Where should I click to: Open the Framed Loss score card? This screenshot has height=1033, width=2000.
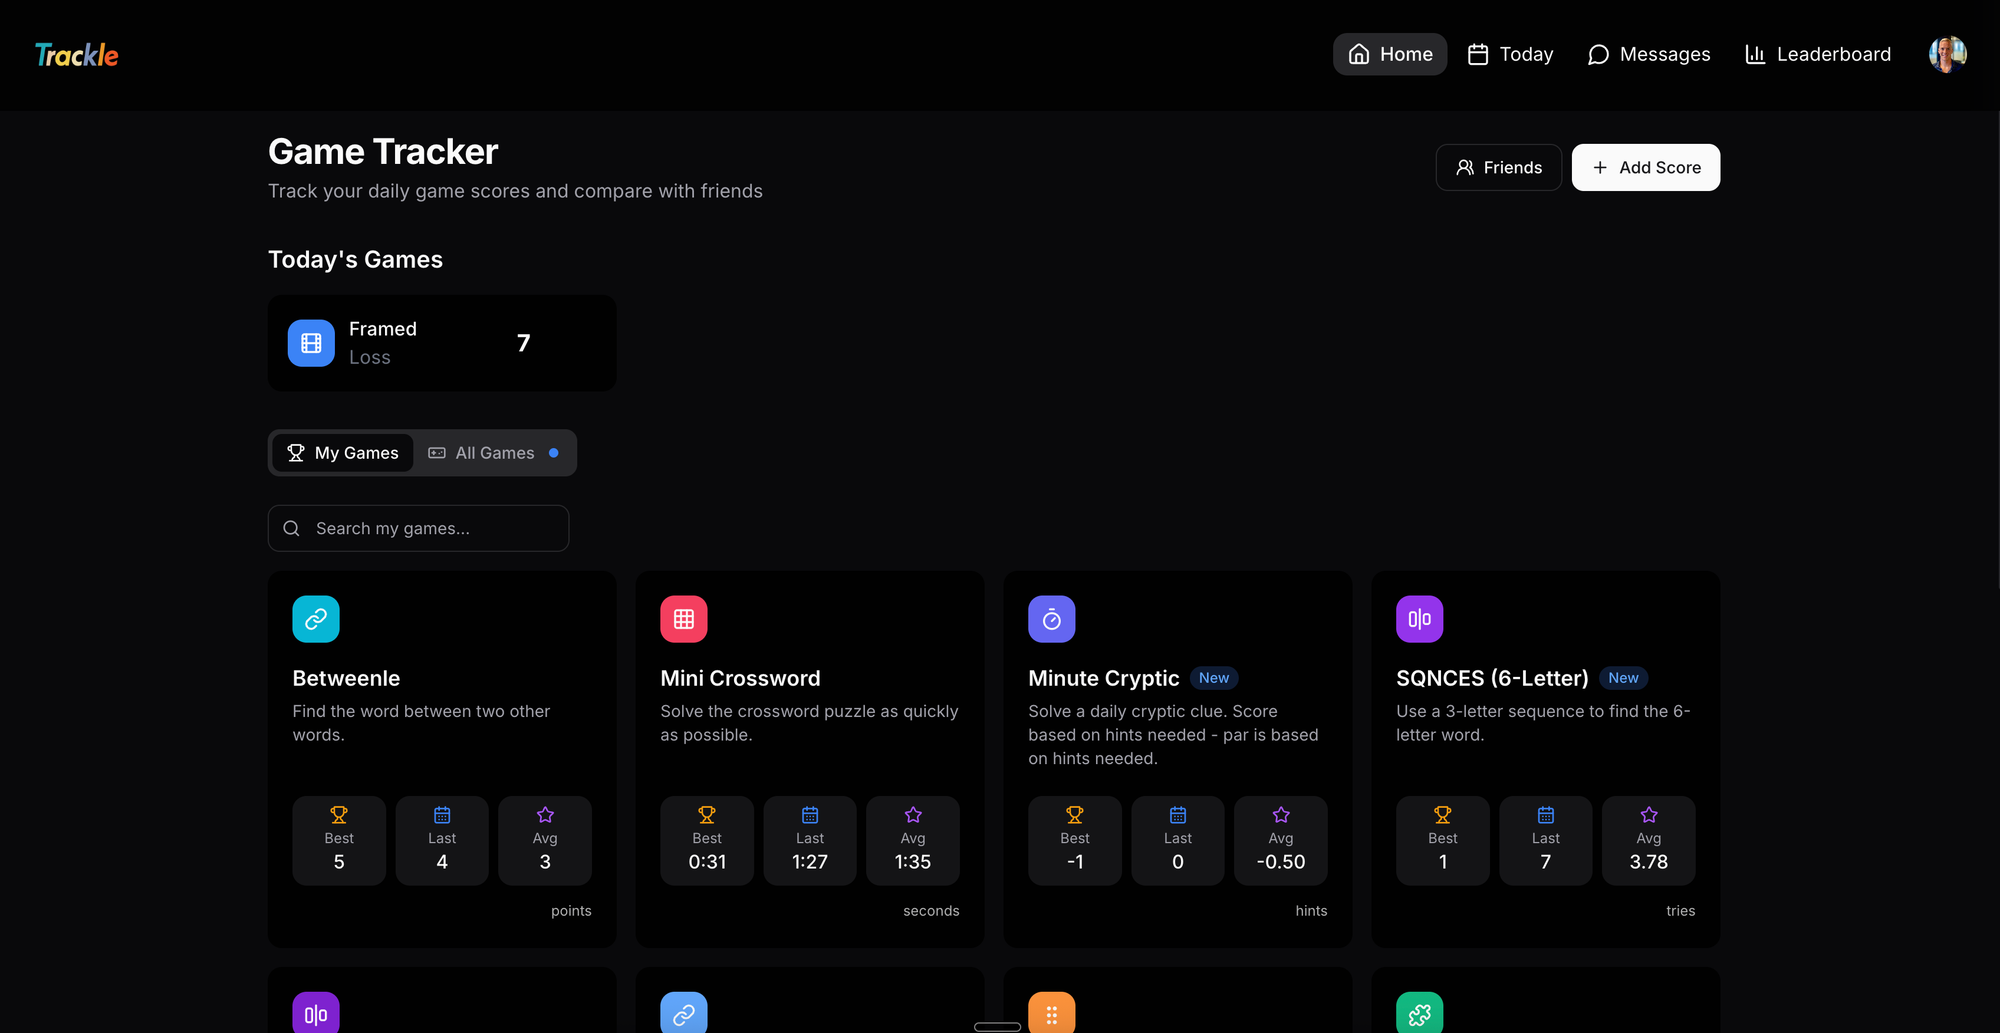tap(442, 343)
